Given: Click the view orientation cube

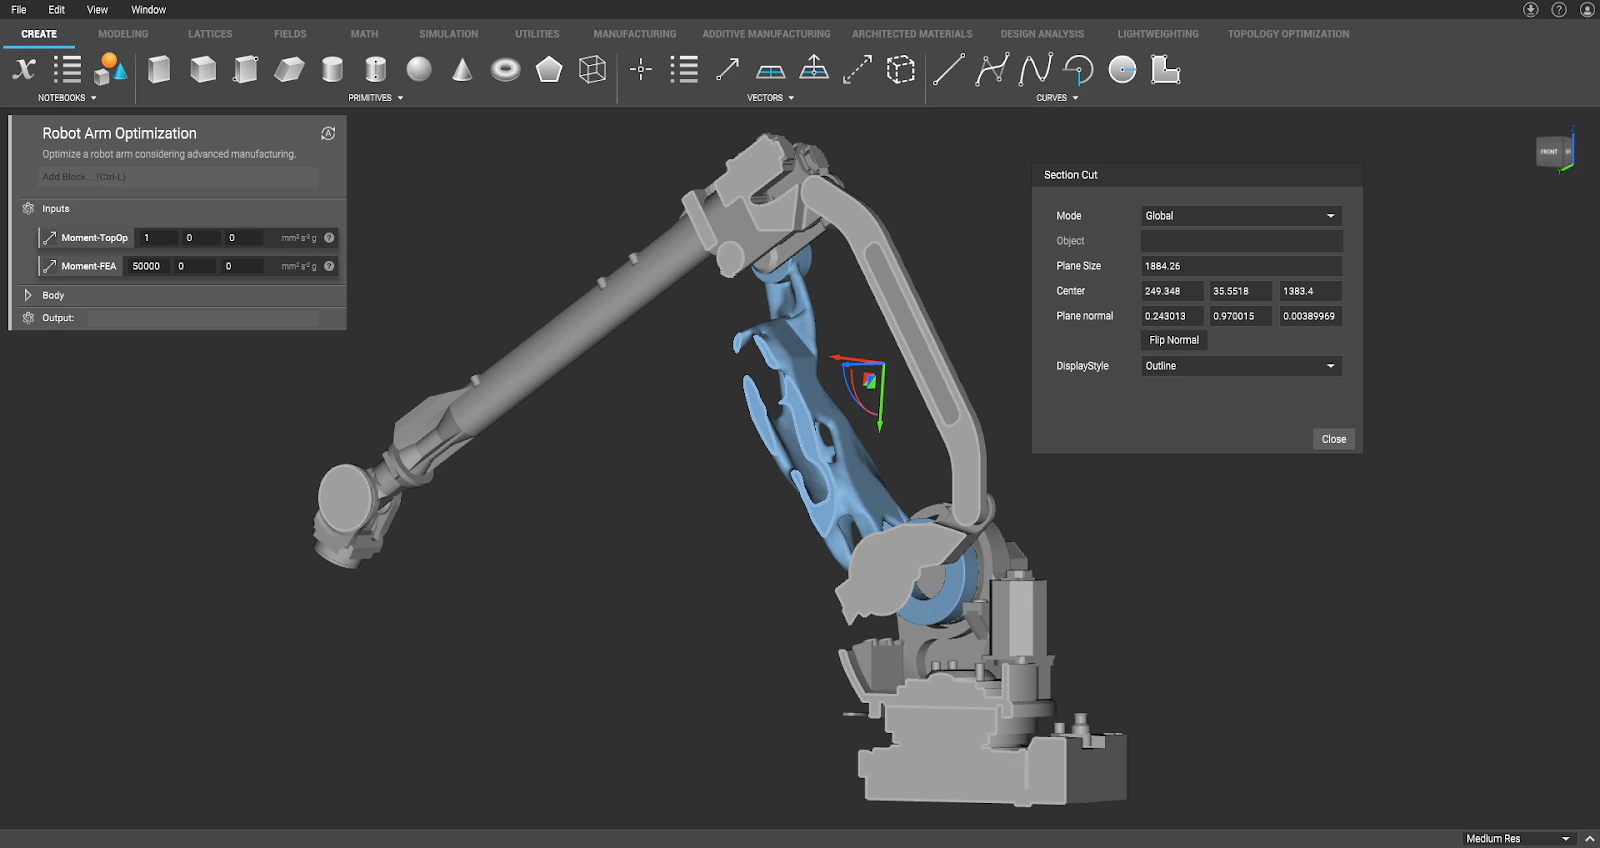Looking at the screenshot, I should [x=1553, y=152].
